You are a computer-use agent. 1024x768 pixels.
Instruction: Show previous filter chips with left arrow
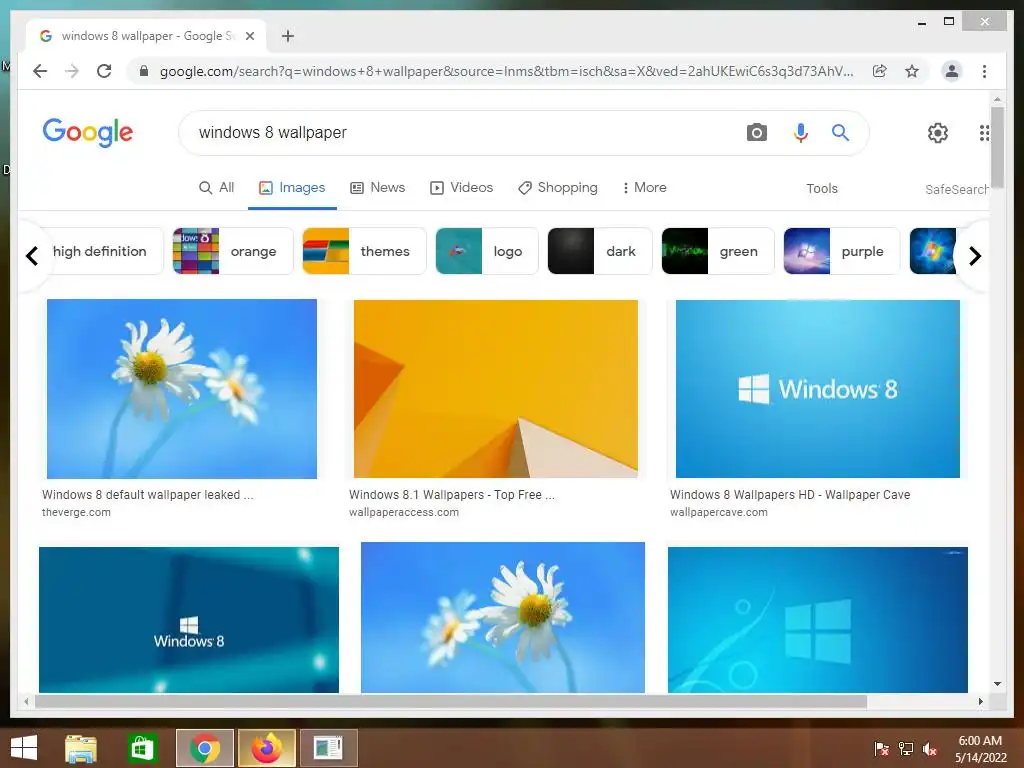[32, 255]
